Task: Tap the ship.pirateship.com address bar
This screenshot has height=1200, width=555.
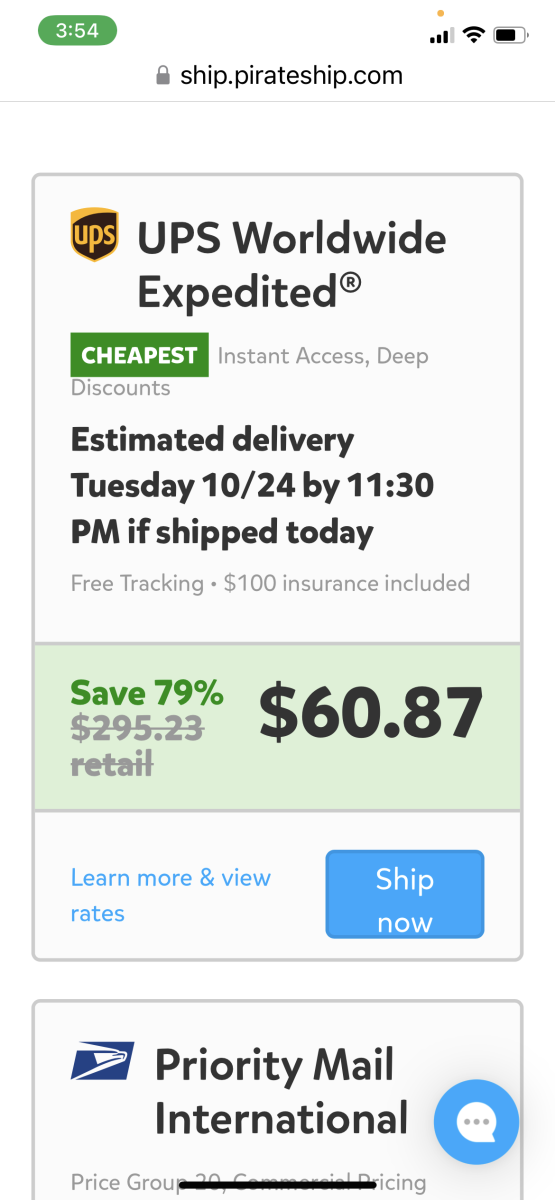Action: pyautogui.click(x=278, y=76)
